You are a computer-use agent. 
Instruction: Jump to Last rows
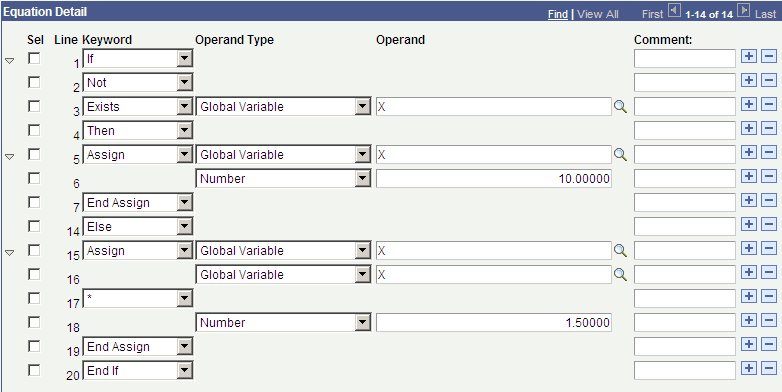pyautogui.click(x=766, y=14)
